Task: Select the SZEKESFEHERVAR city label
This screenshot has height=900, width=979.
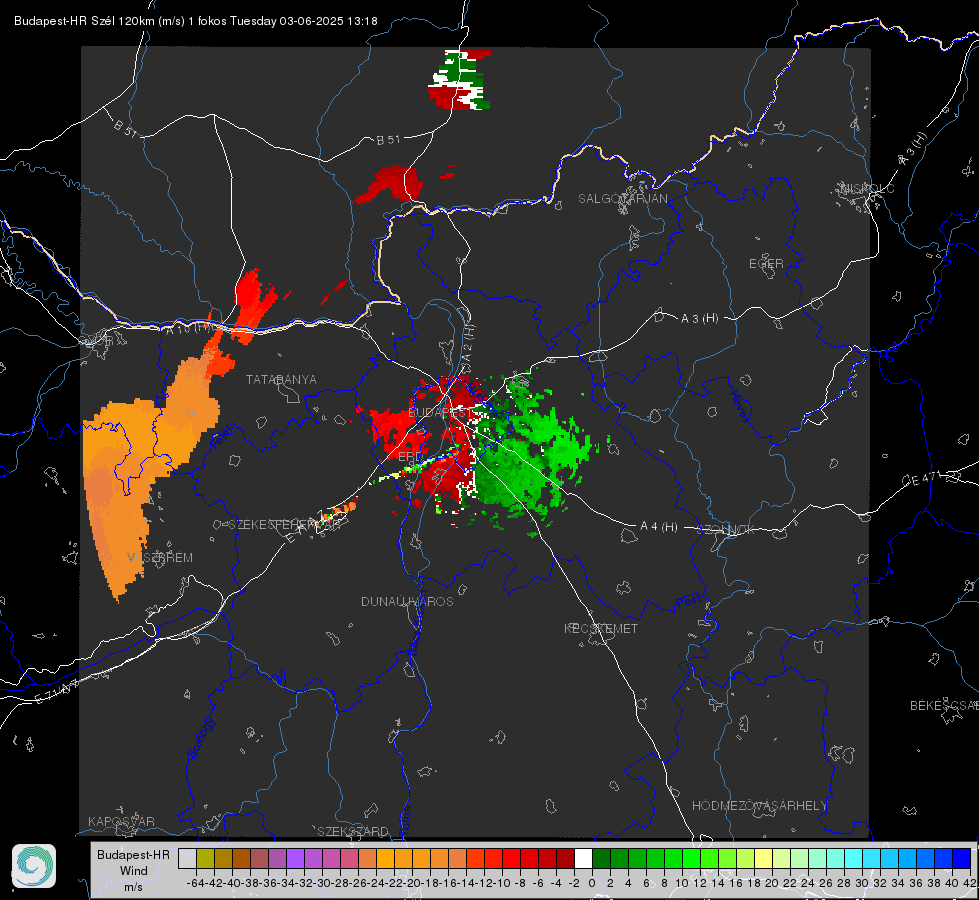Action: point(284,525)
